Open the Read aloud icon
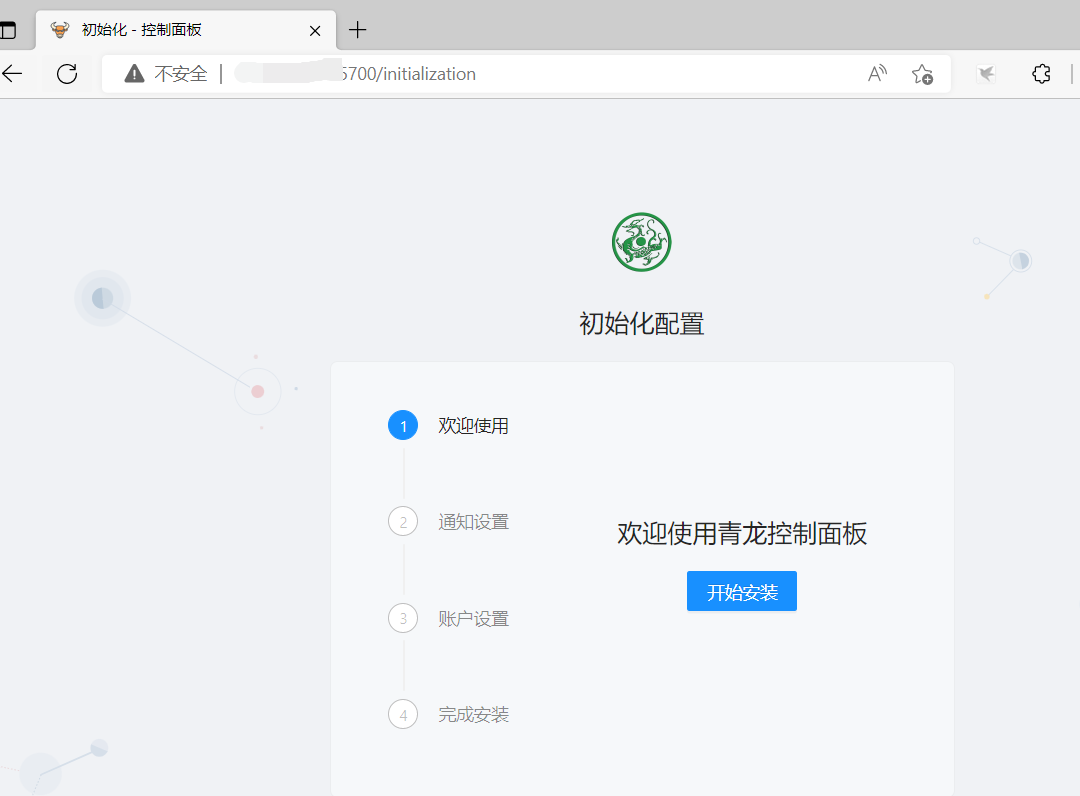 point(878,74)
